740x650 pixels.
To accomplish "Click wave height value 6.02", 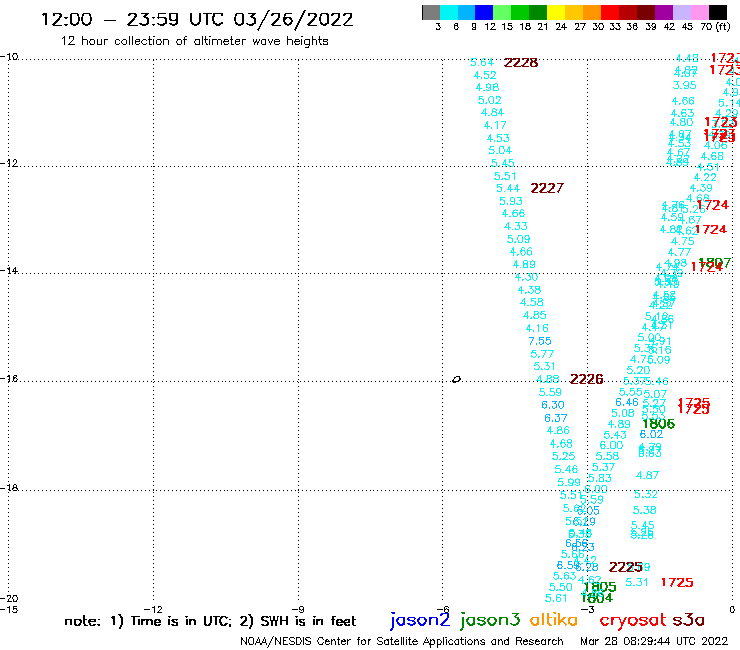I will 651,434.
